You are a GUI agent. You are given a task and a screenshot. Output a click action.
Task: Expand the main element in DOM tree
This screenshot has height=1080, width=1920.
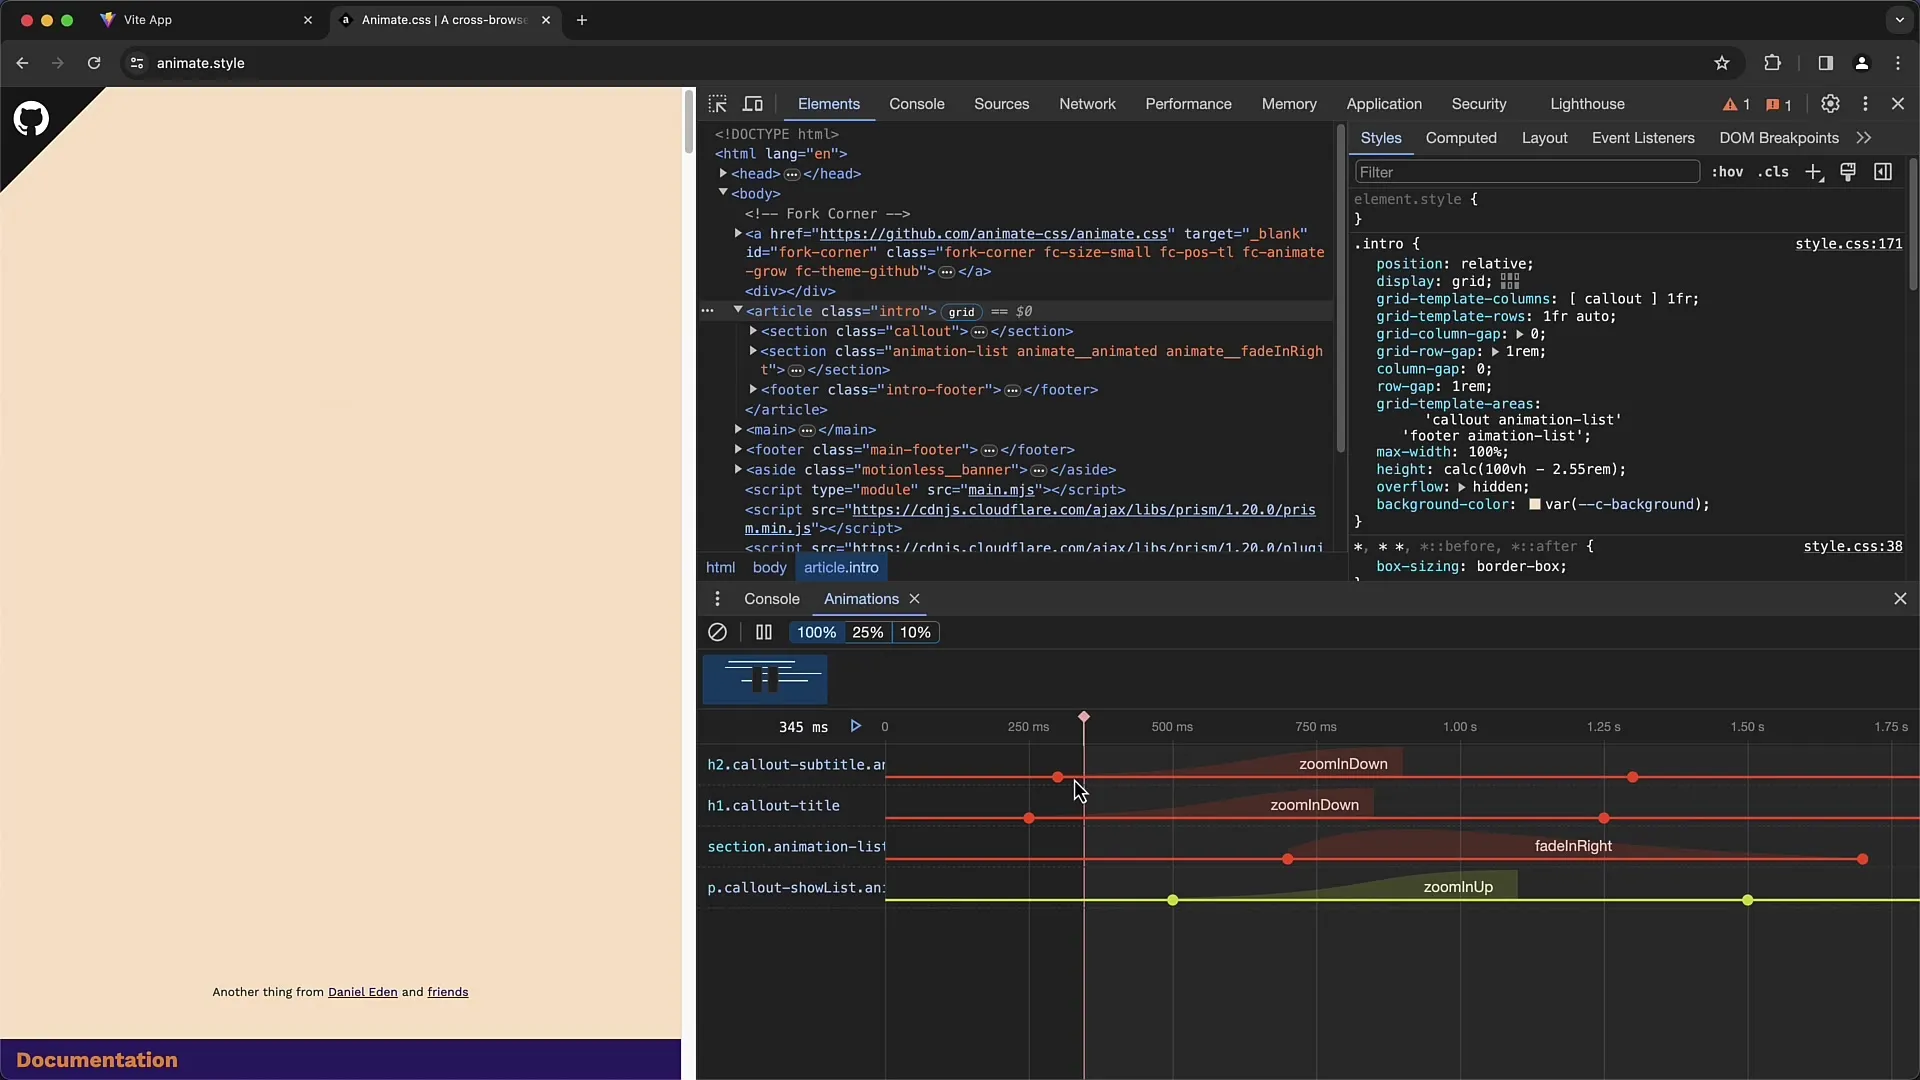pyautogui.click(x=737, y=429)
